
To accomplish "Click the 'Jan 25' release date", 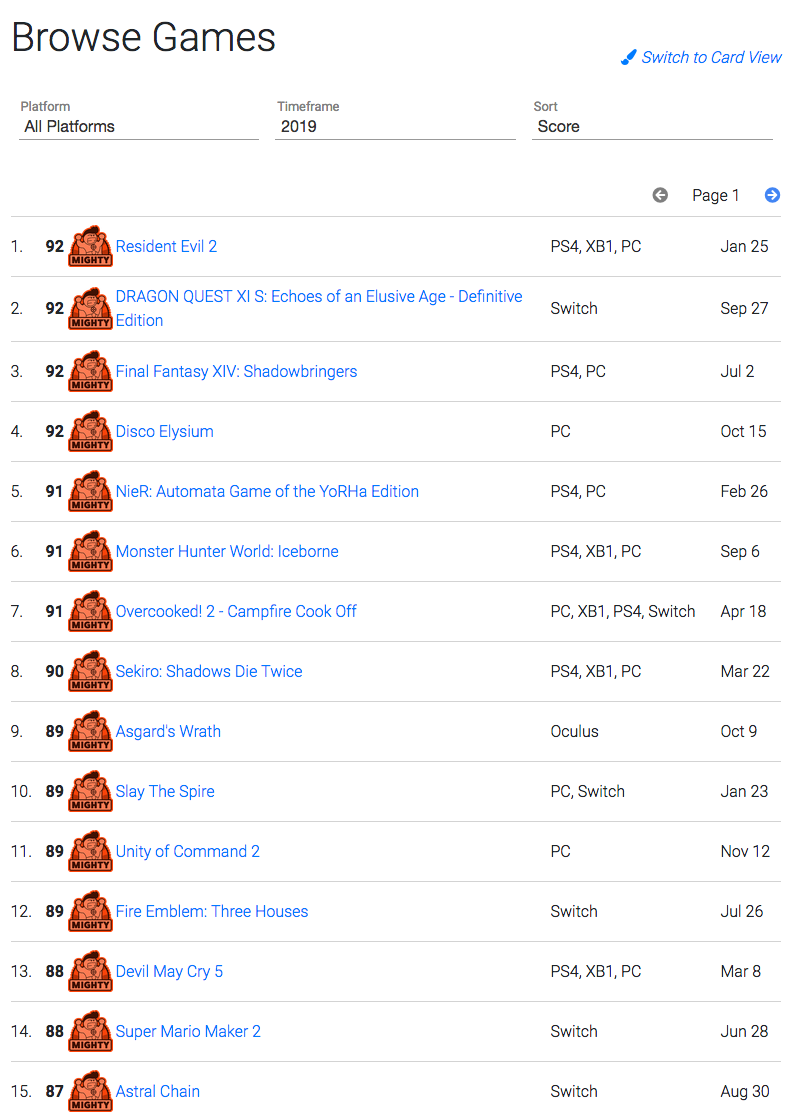I will coord(744,246).
